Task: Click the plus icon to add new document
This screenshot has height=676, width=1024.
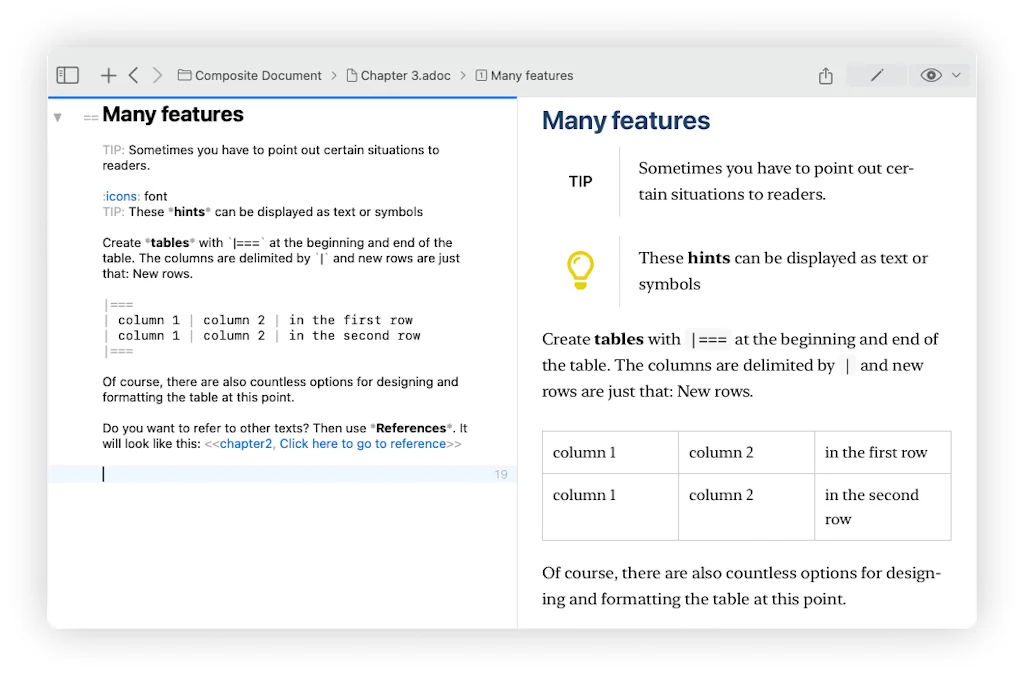Action: 108,75
